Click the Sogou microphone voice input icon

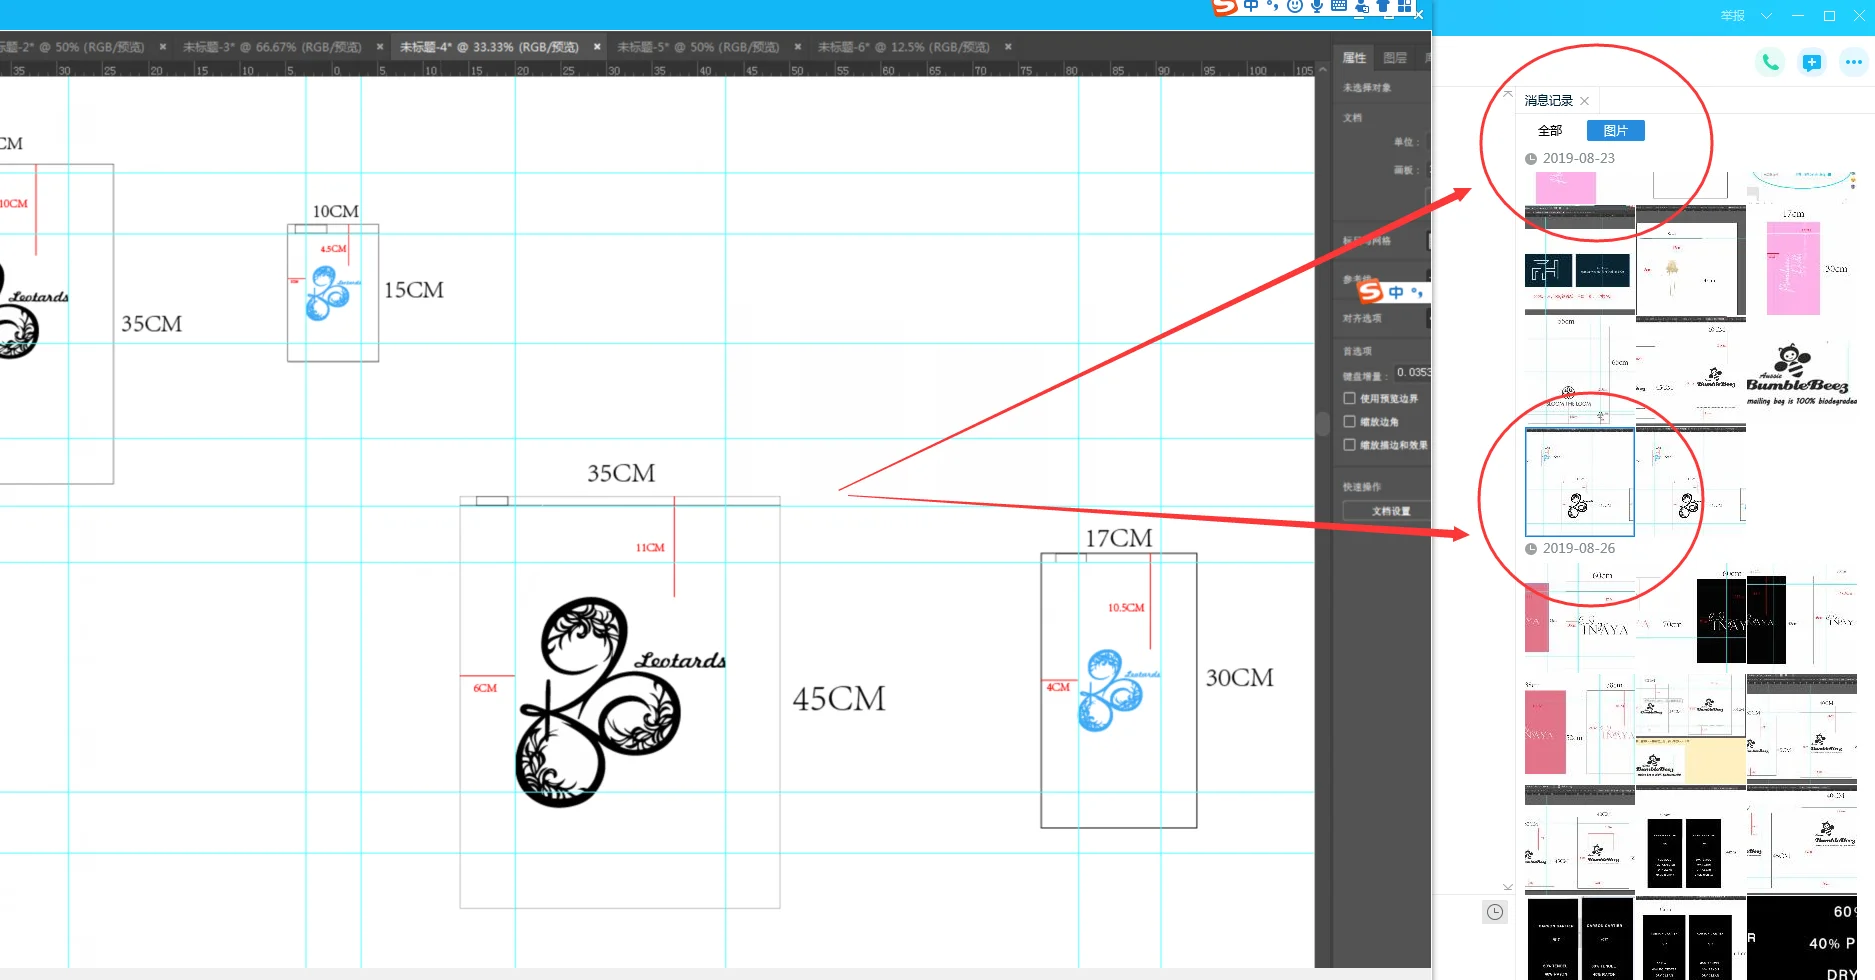pyautogui.click(x=1317, y=6)
